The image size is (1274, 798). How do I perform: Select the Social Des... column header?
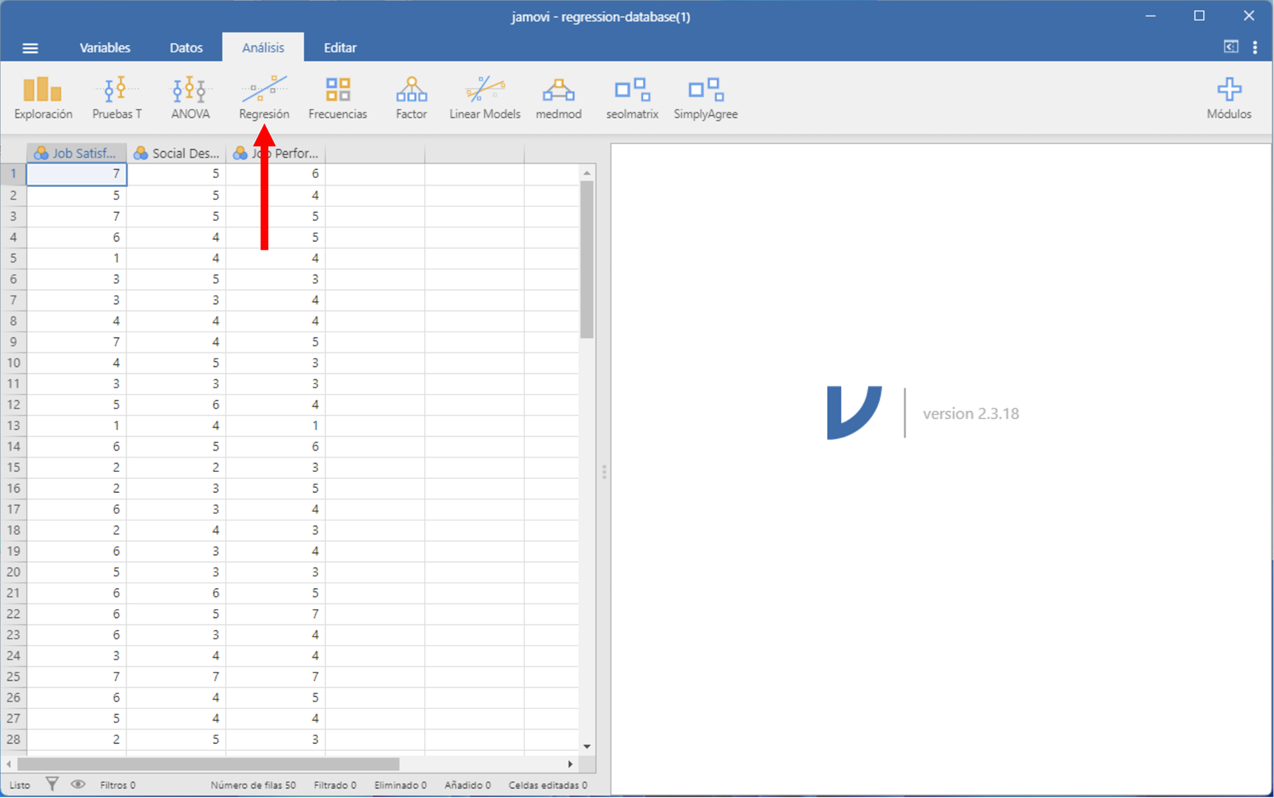pos(177,153)
